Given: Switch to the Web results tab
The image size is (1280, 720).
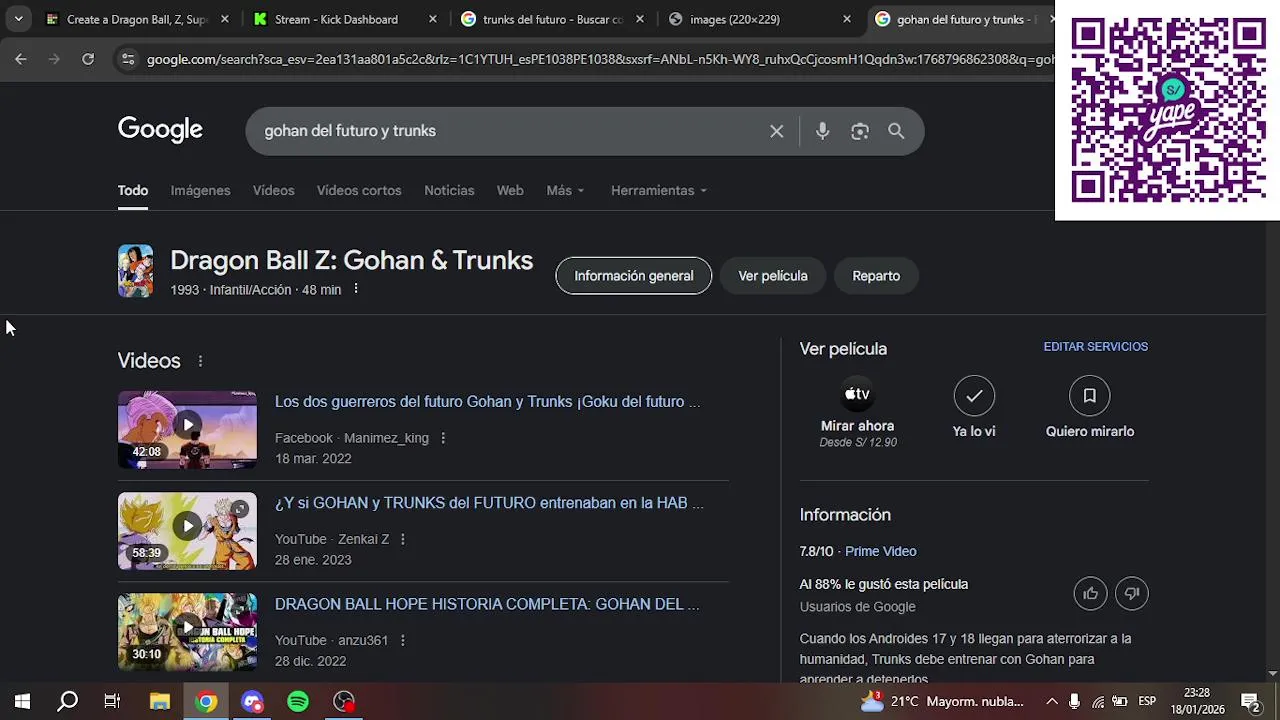Looking at the screenshot, I should coord(510,190).
